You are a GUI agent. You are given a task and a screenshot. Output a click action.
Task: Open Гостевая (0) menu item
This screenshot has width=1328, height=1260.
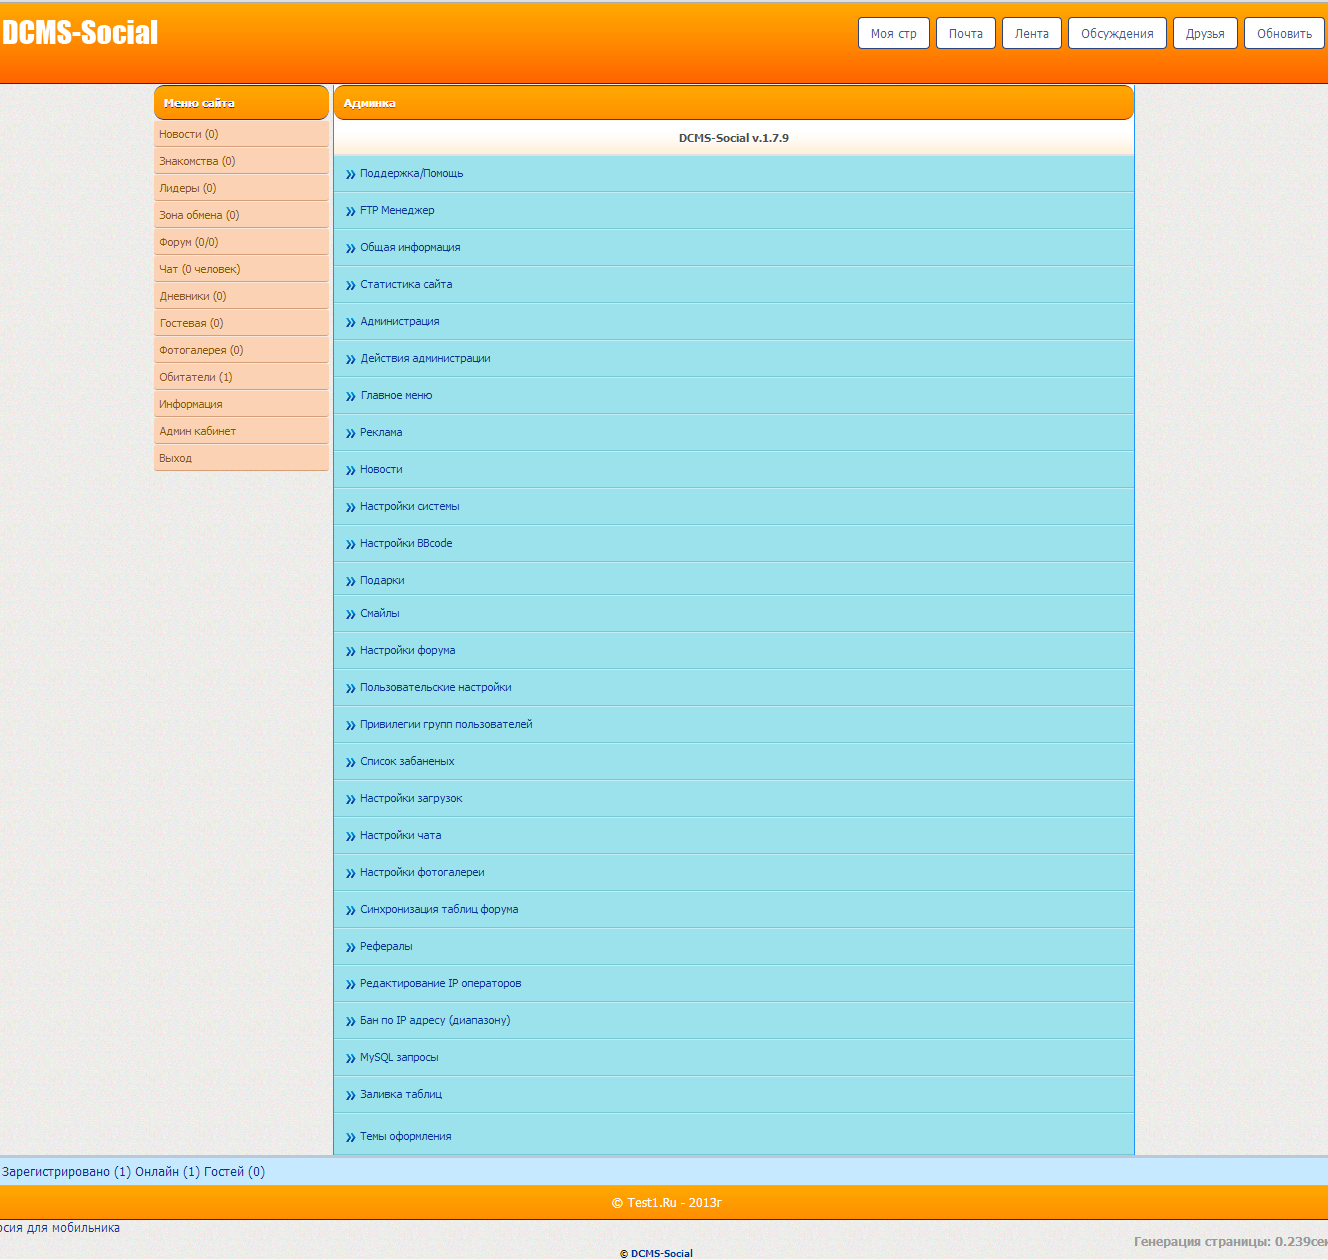pyautogui.click(x=241, y=323)
